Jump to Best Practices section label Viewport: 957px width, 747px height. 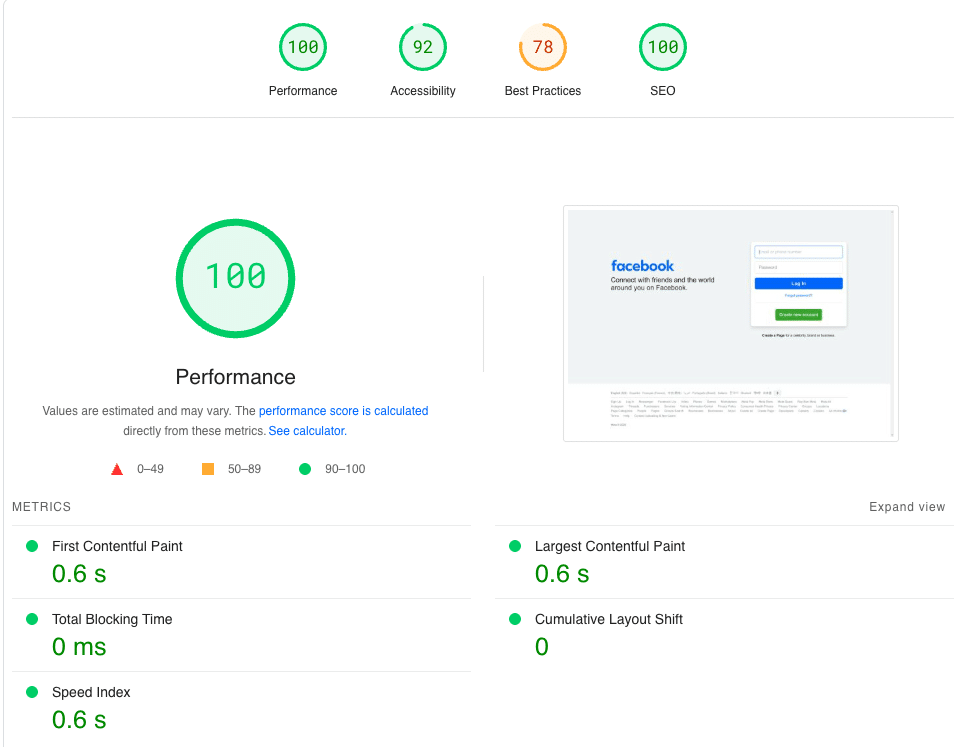click(x=543, y=91)
